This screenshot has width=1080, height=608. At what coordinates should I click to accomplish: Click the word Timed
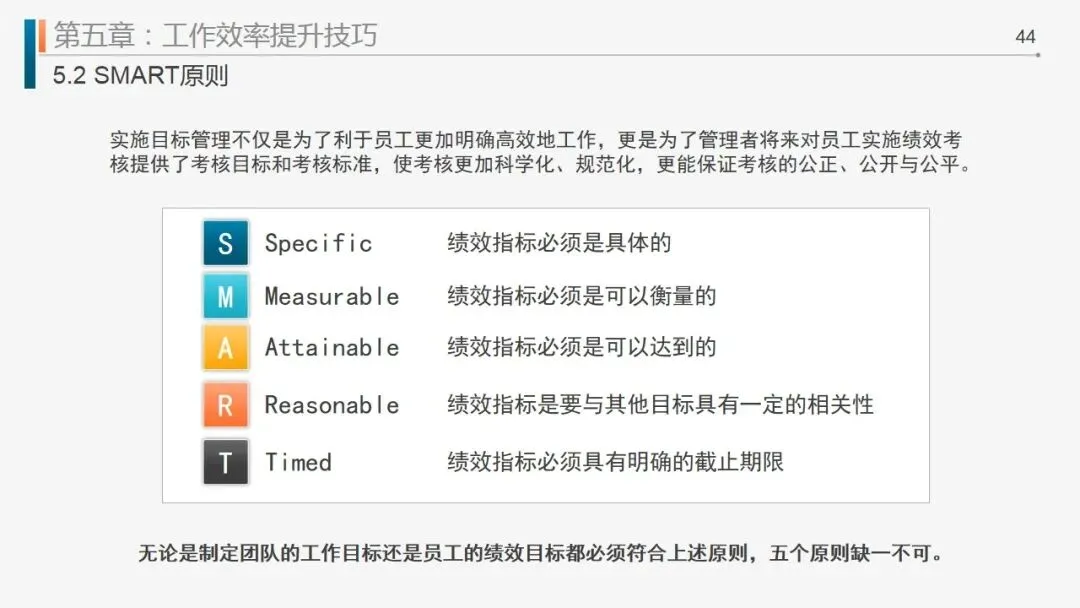pos(298,462)
